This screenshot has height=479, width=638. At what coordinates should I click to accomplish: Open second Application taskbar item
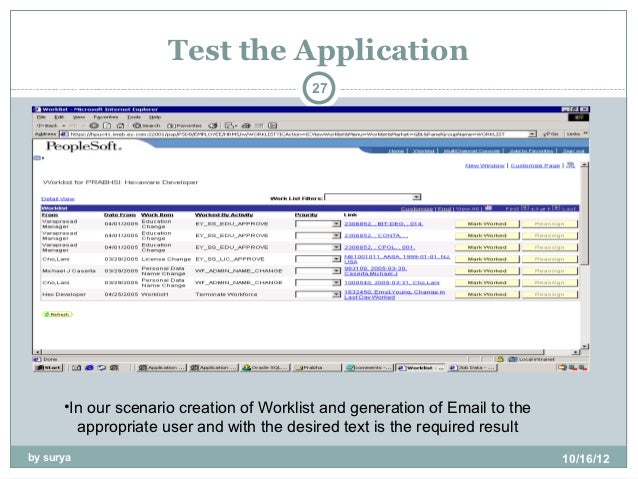(x=214, y=367)
